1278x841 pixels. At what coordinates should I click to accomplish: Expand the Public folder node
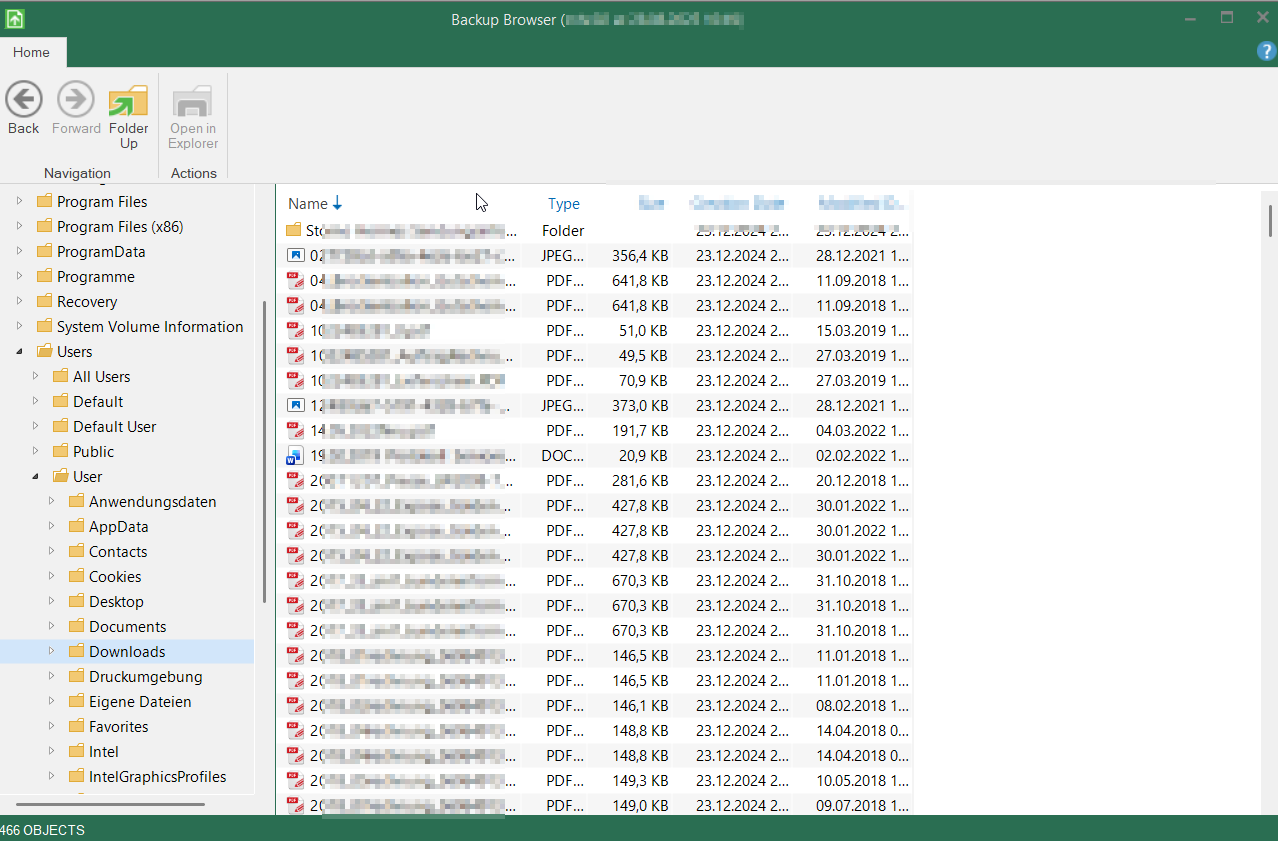pyautogui.click(x=35, y=451)
